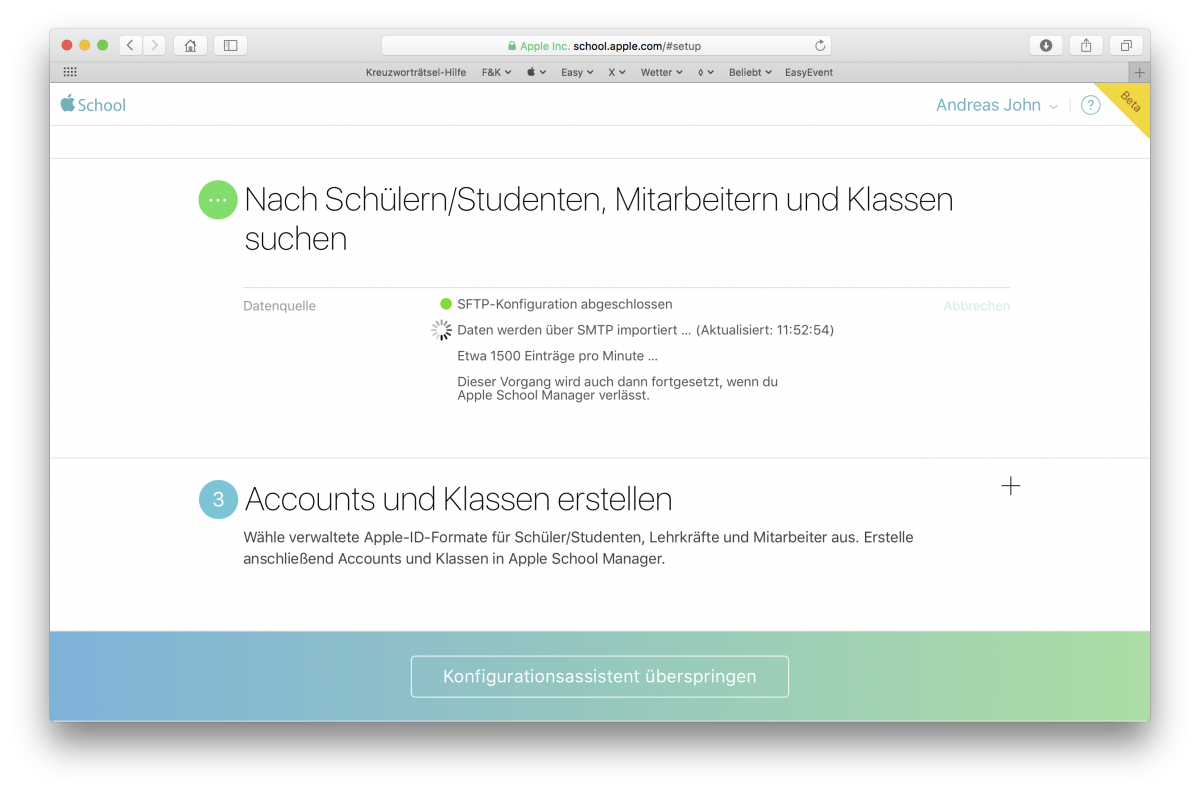Image resolution: width=1200 pixels, height=793 pixels.
Task: Expand step 3 with the plus icon
Action: (1011, 486)
